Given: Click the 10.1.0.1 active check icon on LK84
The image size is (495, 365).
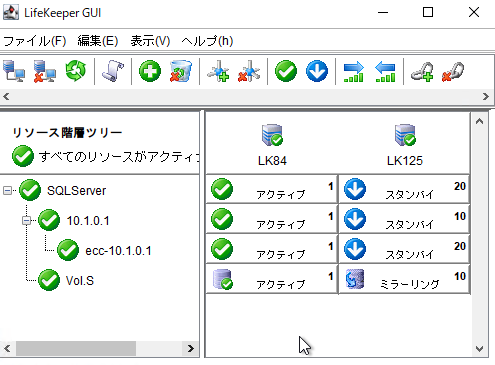Looking at the screenshot, I should click(222, 219).
